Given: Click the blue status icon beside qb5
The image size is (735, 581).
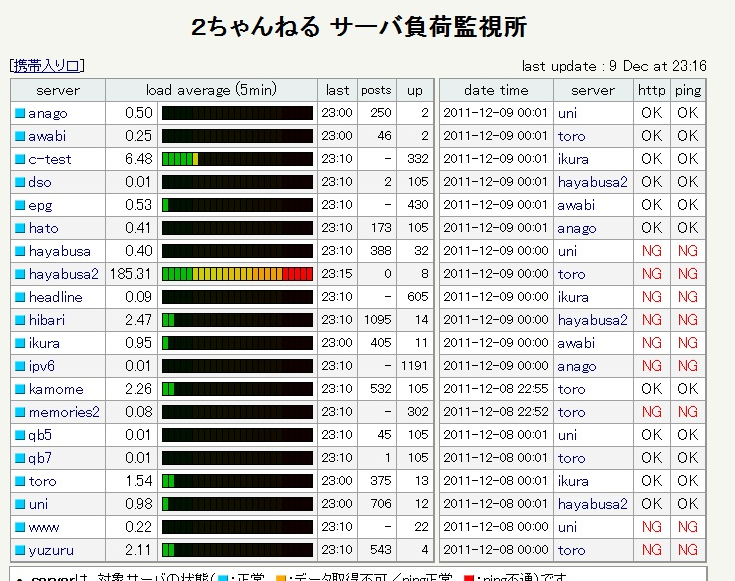Looking at the screenshot, I should pyautogui.click(x=20, y=435).
